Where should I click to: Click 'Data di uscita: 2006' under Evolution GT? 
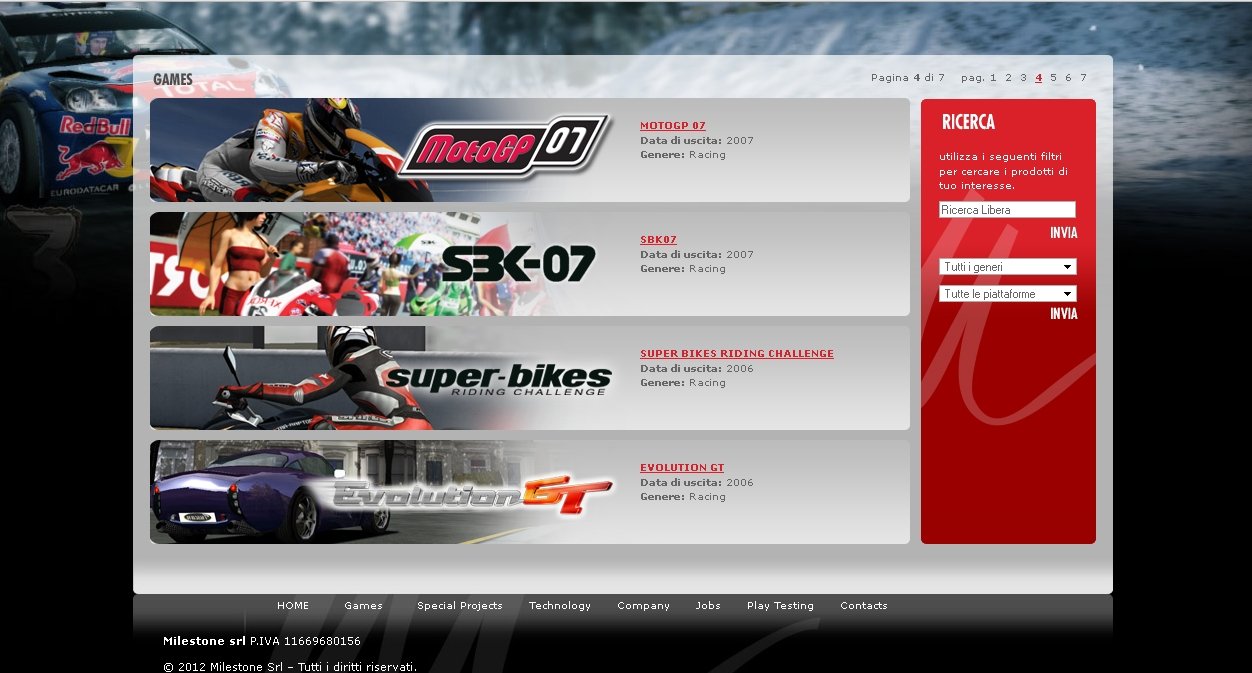coord(697,483)
